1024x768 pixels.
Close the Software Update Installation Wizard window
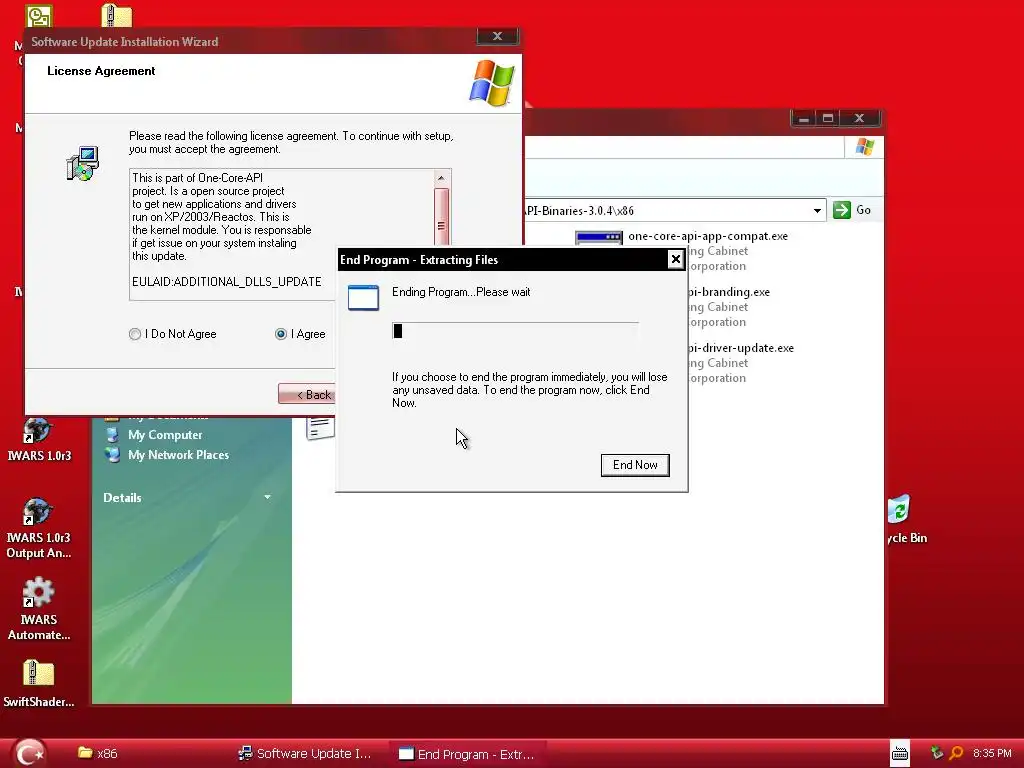point(498,36)
